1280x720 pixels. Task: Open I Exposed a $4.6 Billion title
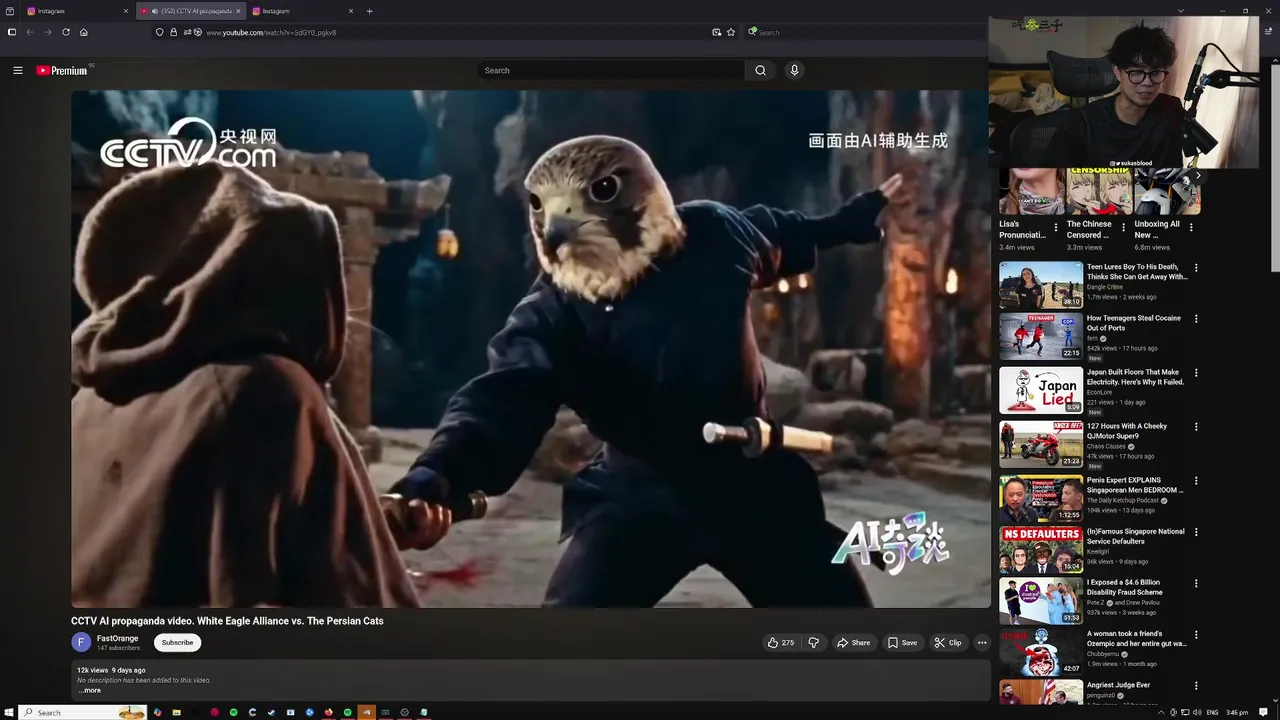[1125, 587]
